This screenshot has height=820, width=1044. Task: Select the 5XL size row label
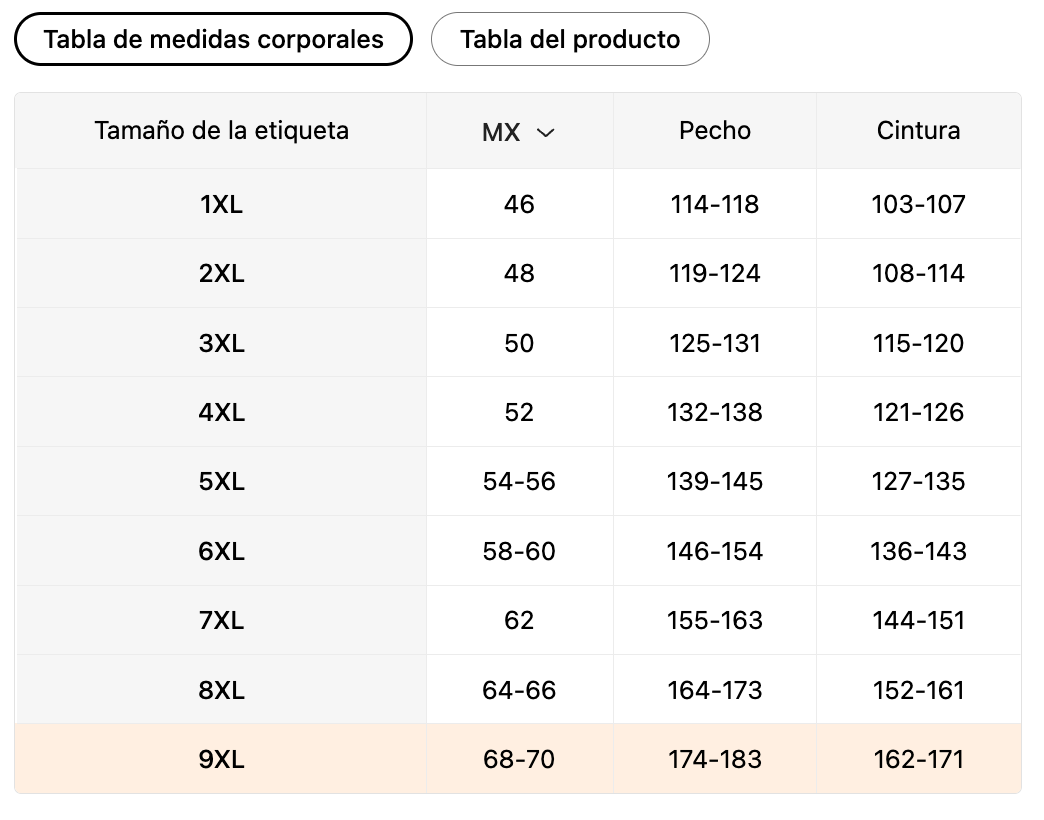[x=221, y=482]
